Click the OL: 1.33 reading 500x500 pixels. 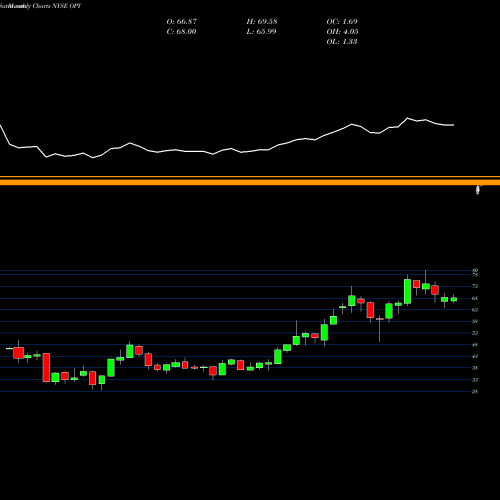point(342,42)
